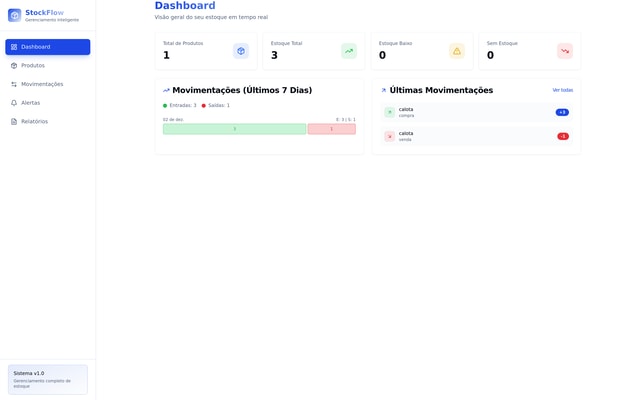Screen dimensions: 640x400
Task: Click the venda label under calota
Action: [405, 140]
